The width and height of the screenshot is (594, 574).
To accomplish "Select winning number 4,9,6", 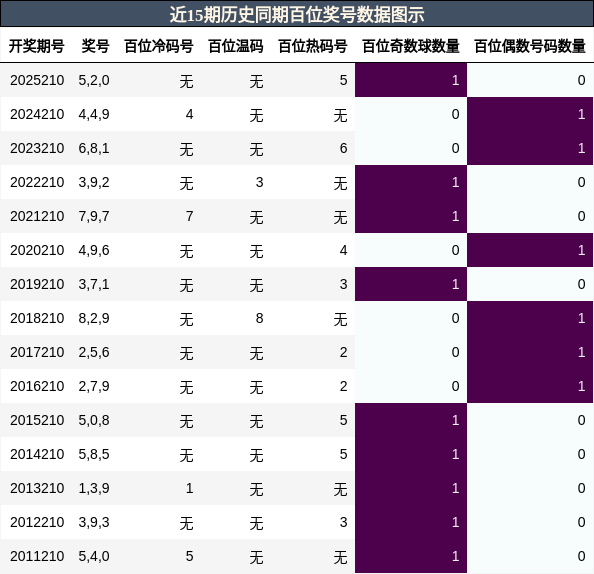I will [94, 250].
